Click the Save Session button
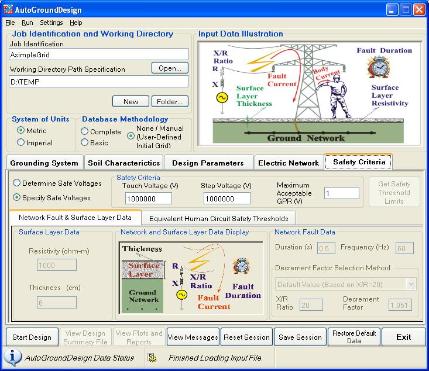The width and height of the screenshot is (429, 371). (300, 337)
